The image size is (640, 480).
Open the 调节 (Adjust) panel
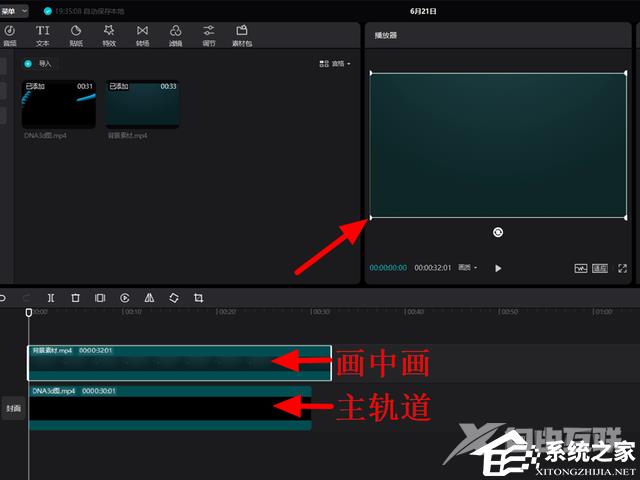click(x=208, y=35)
